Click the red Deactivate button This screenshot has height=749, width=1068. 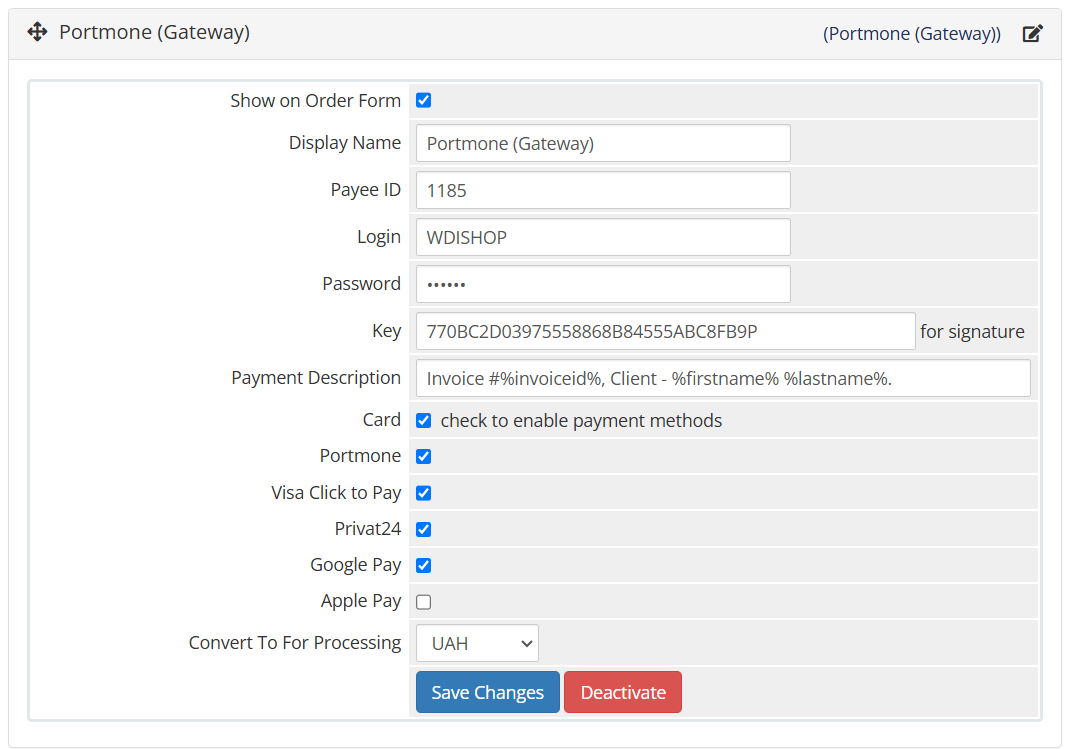click(623, 692)
